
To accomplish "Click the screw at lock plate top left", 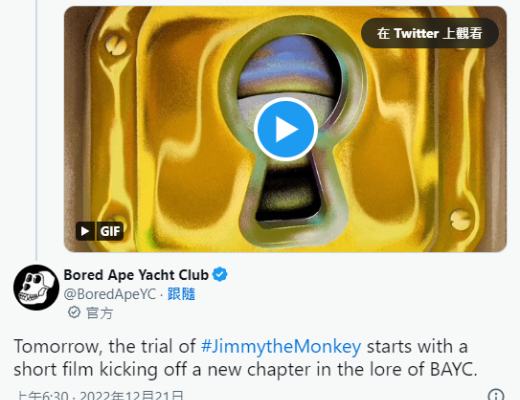I will pyautogui.click(x=116, y=45).
